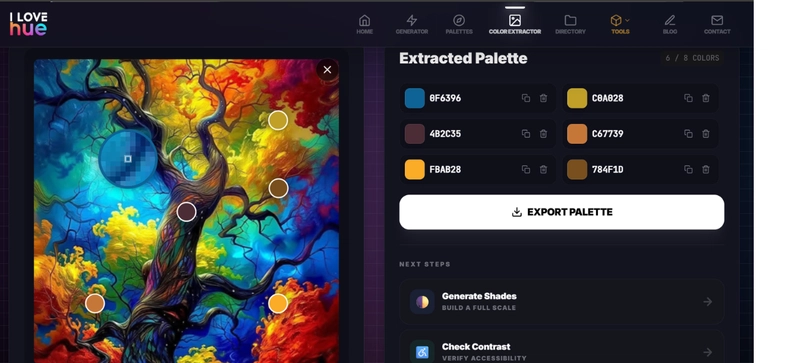Image resolution: width=799 pixels, height=363 pixels.
Task: Click the blue 0F6396 color swatch
Action: pyautogui.click(x=414, y=98)
